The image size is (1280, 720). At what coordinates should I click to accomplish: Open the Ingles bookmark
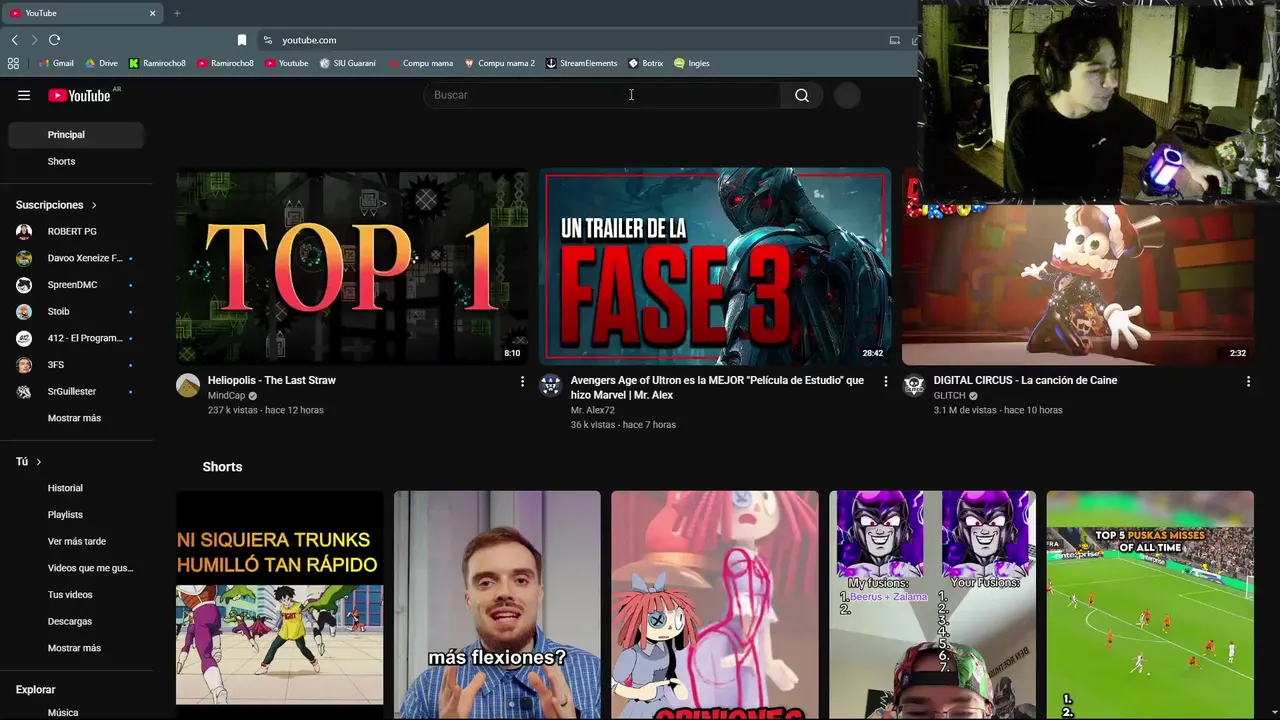coord(691,63)
